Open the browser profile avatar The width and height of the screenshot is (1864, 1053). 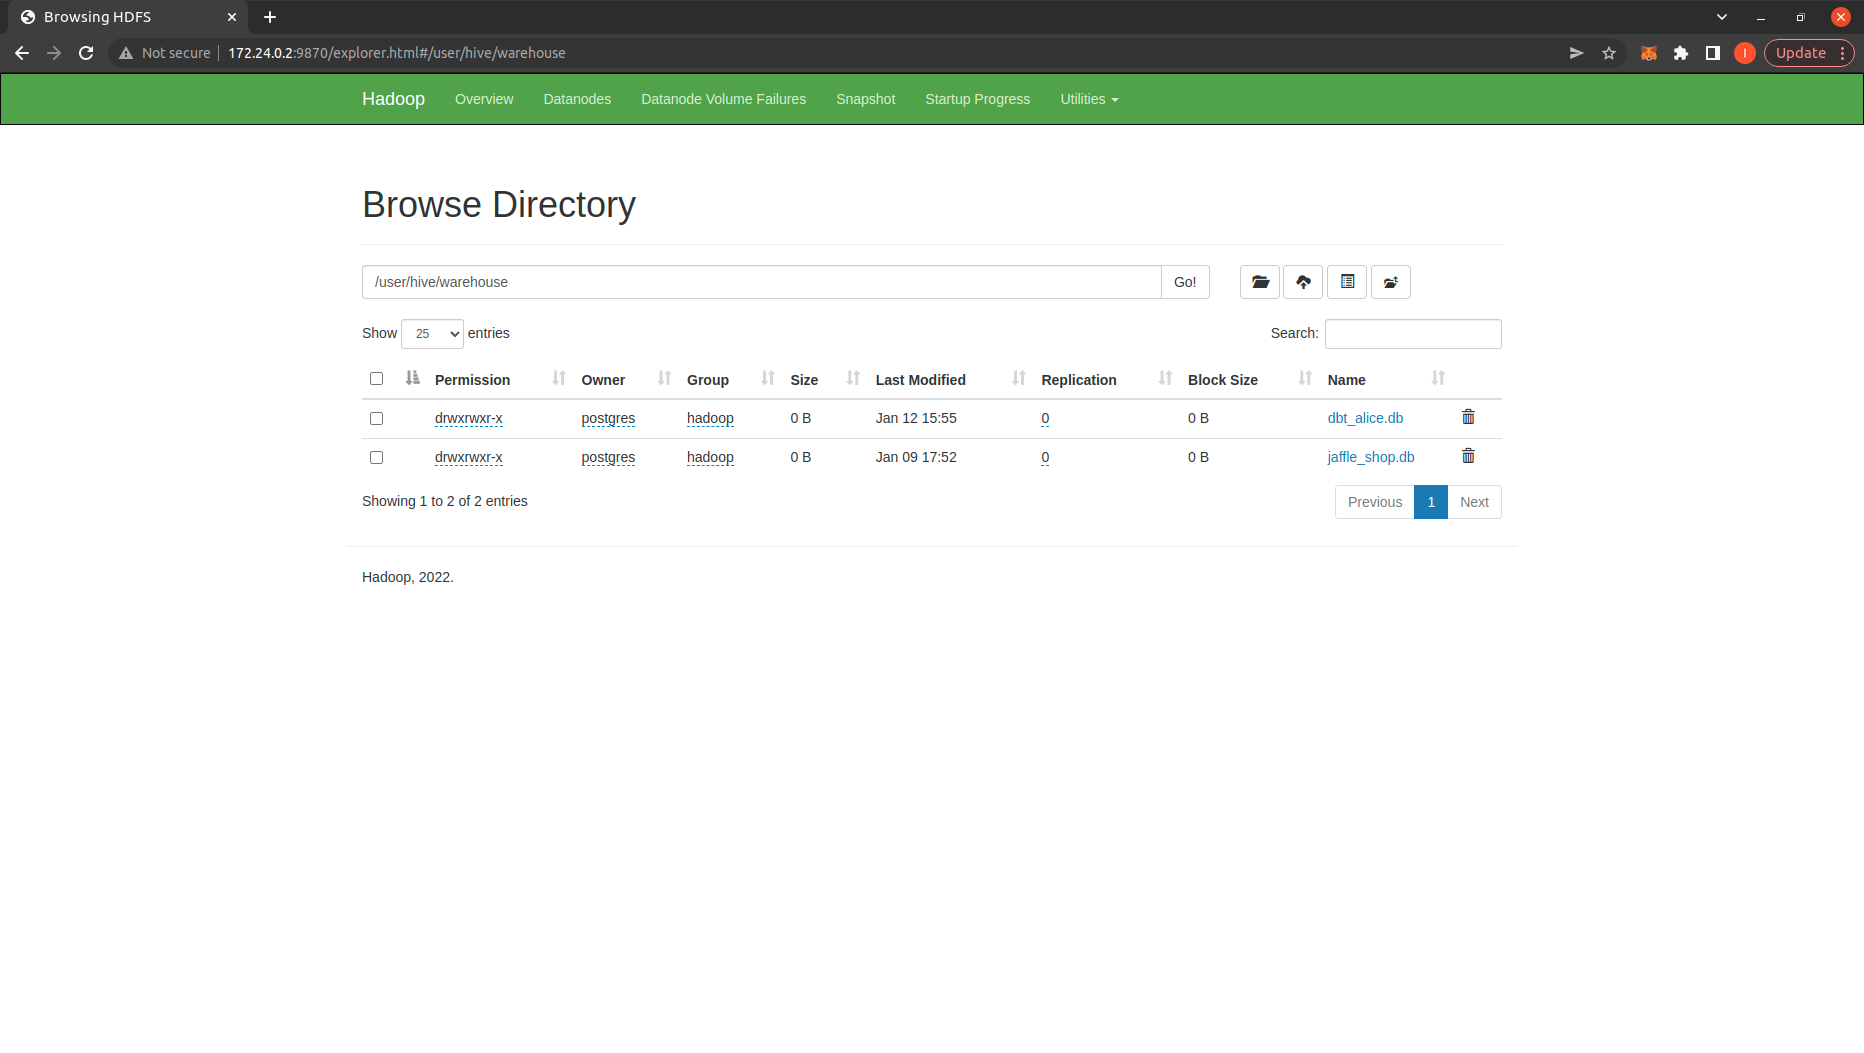click(1745, 53)
